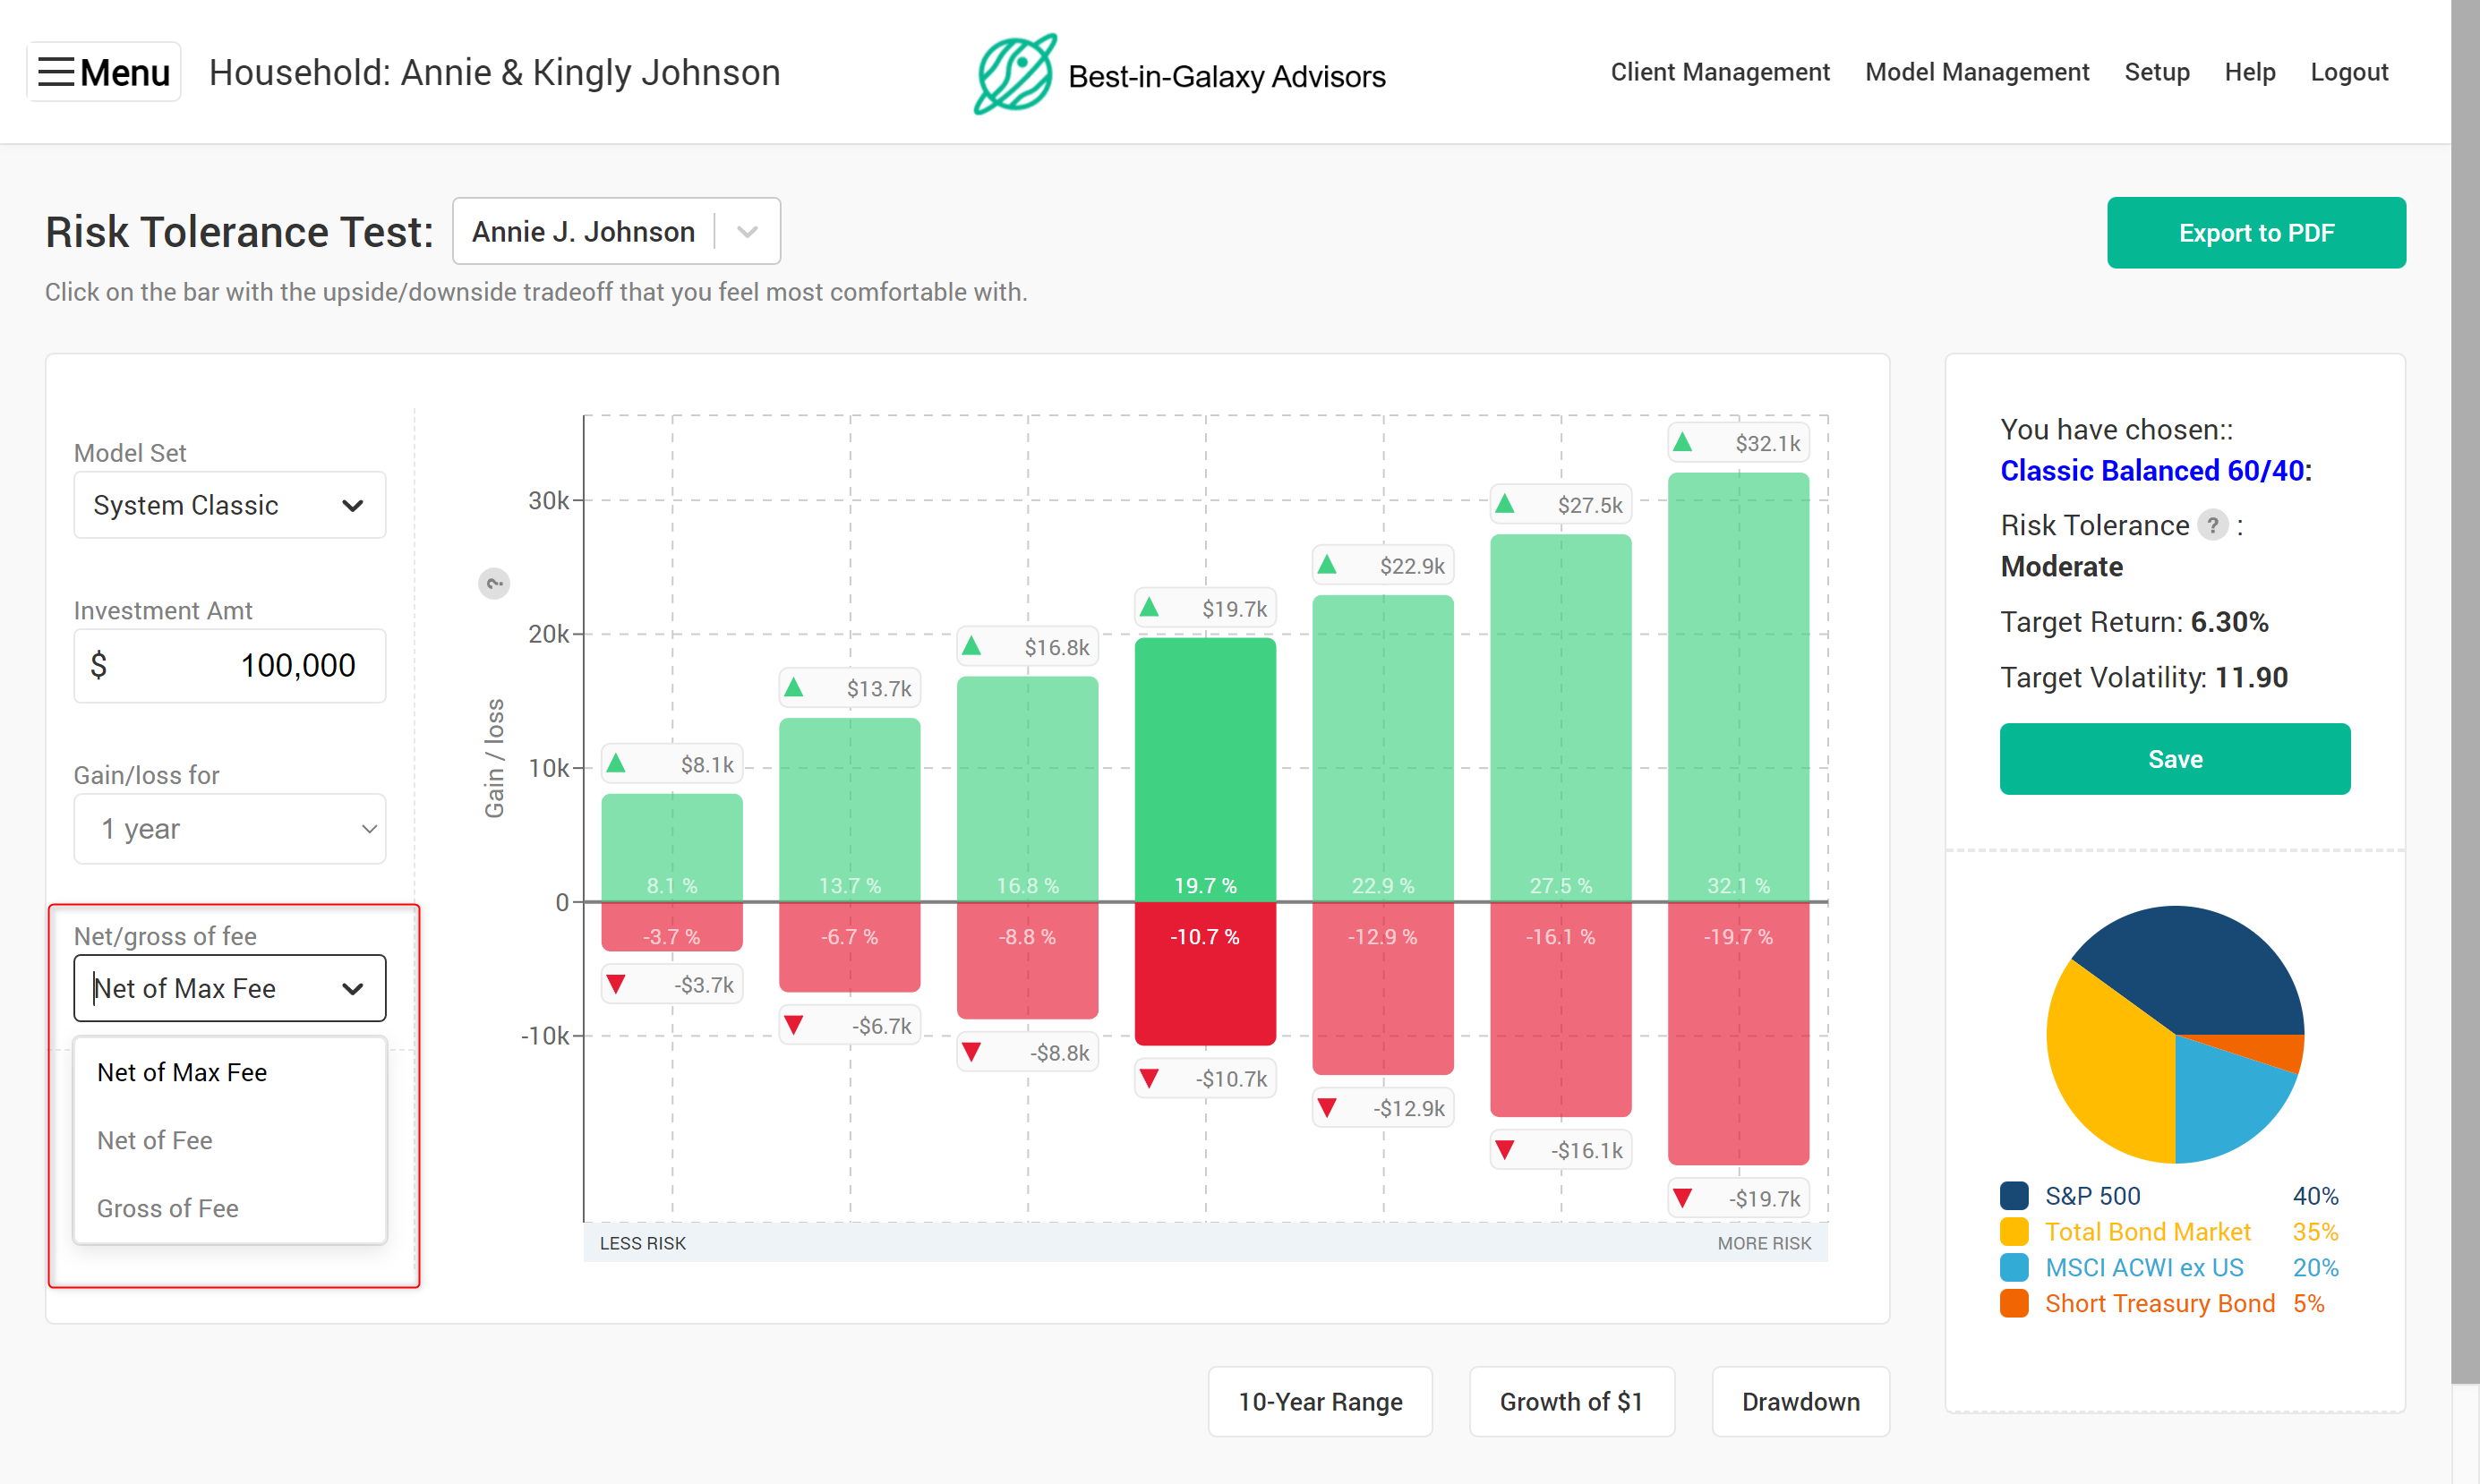Viewport: 2480px width, 1484px height.
Task: Open the hamburger Menu icon
Action: (x=56, y=72)
